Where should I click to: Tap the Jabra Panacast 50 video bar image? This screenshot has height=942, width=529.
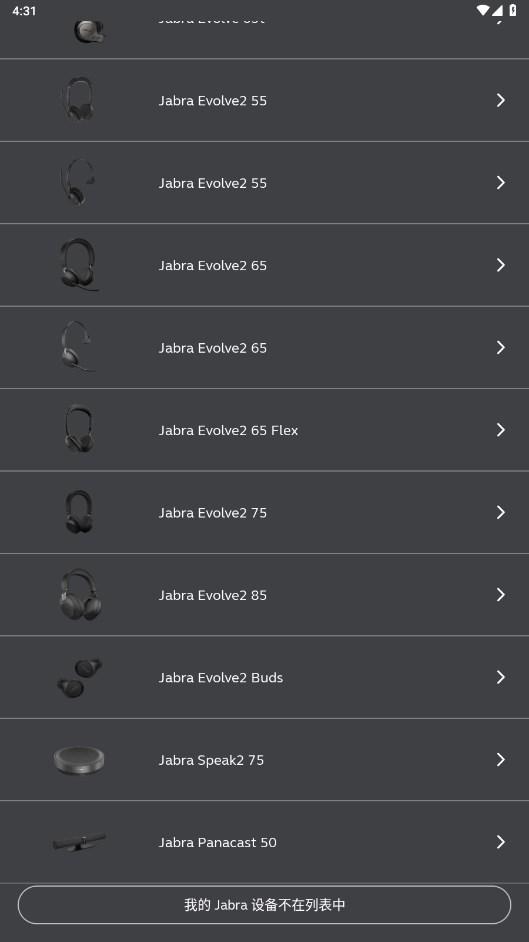[x=79, y=842]
